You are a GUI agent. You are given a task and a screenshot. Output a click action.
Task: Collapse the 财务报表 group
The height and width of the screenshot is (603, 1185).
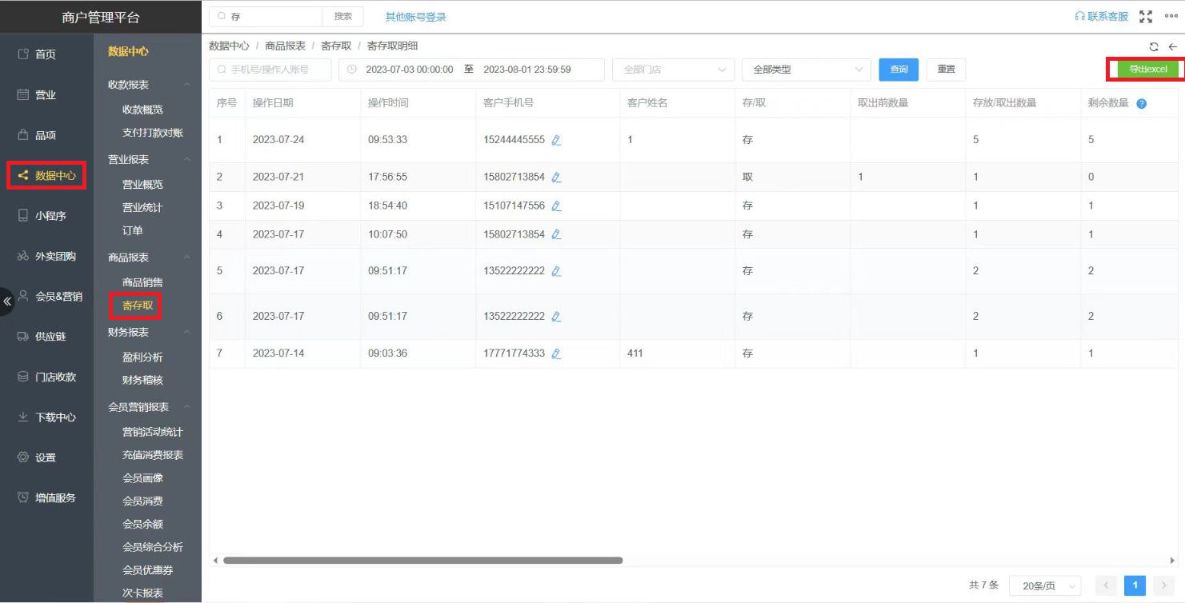click(x=187, y=332)
